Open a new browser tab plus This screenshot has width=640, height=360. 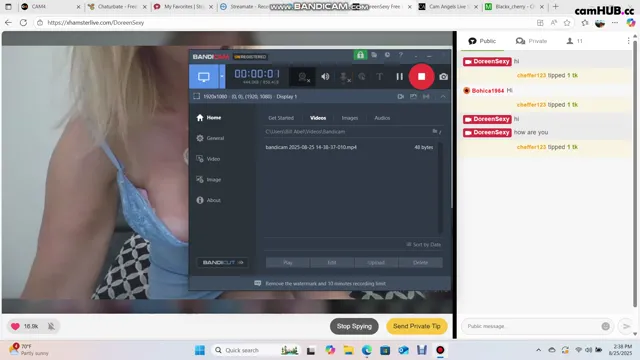(556, 7)
